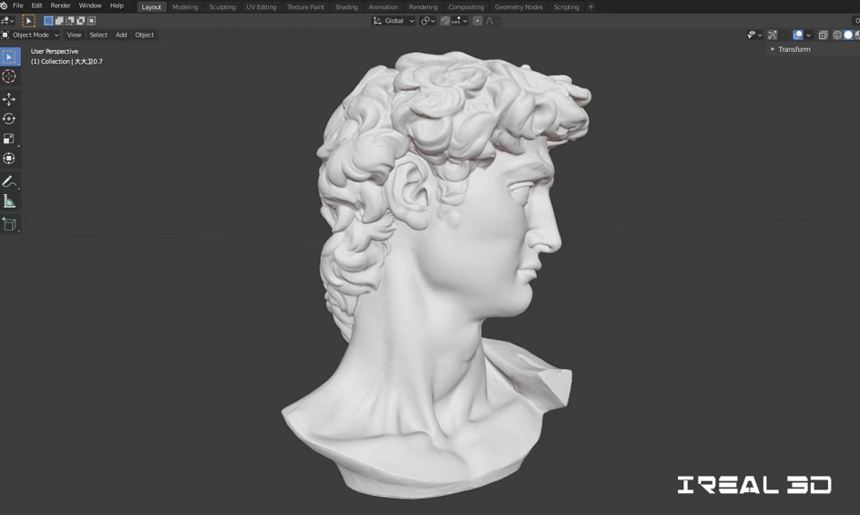Screen dimensions: 860x515
Task: Open proportional editing falloff menu
Action: point(491,21)
